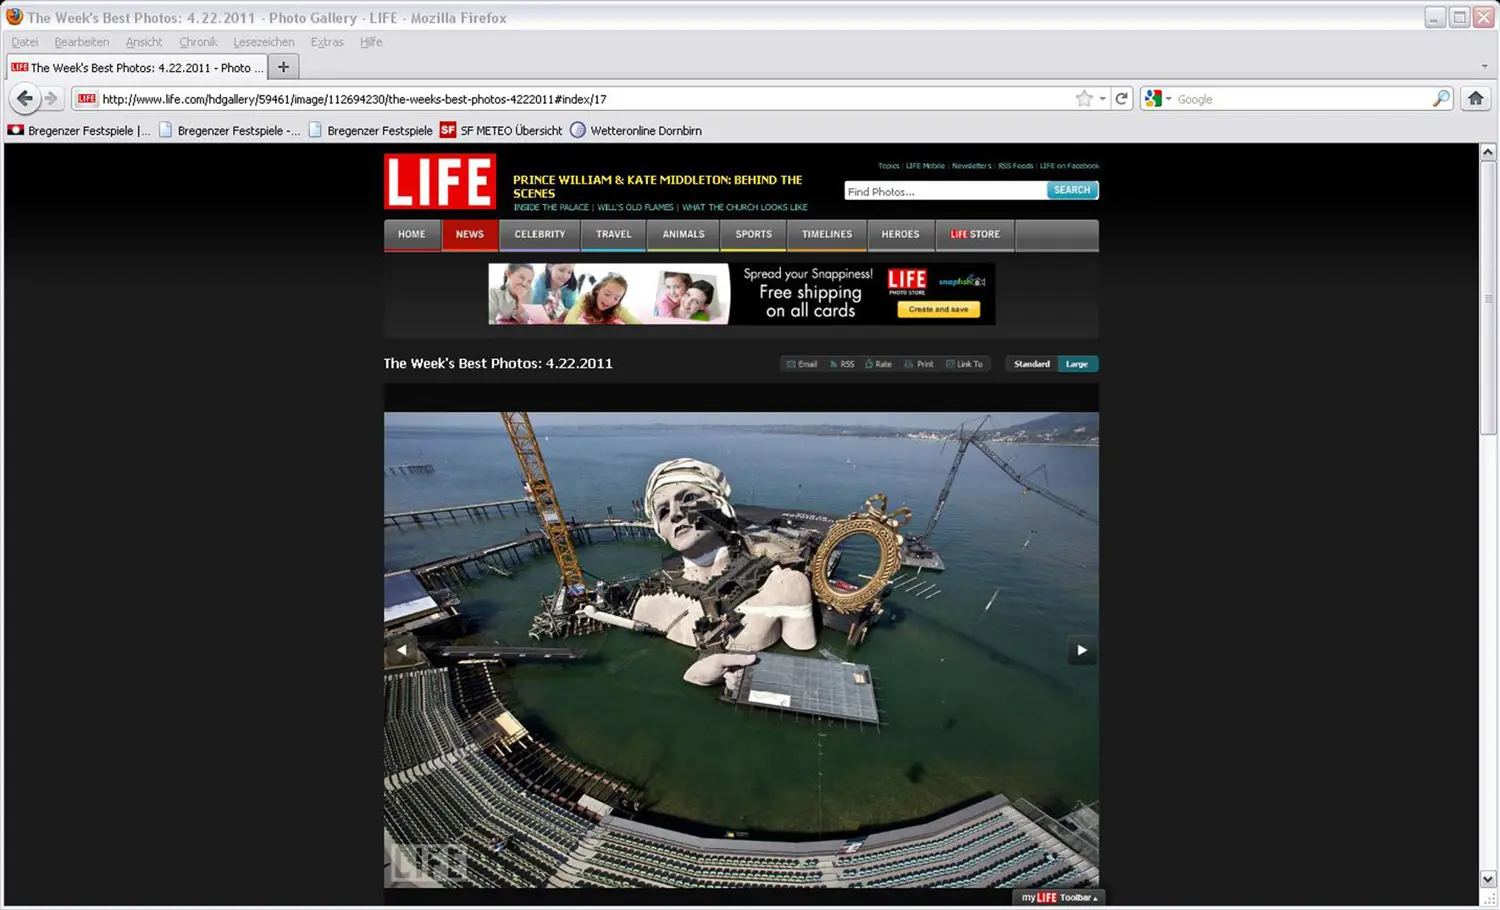Select The Week's Best Photos browser tab
This screenshot has height=910, width=1500.
click(x=138, y=67)
